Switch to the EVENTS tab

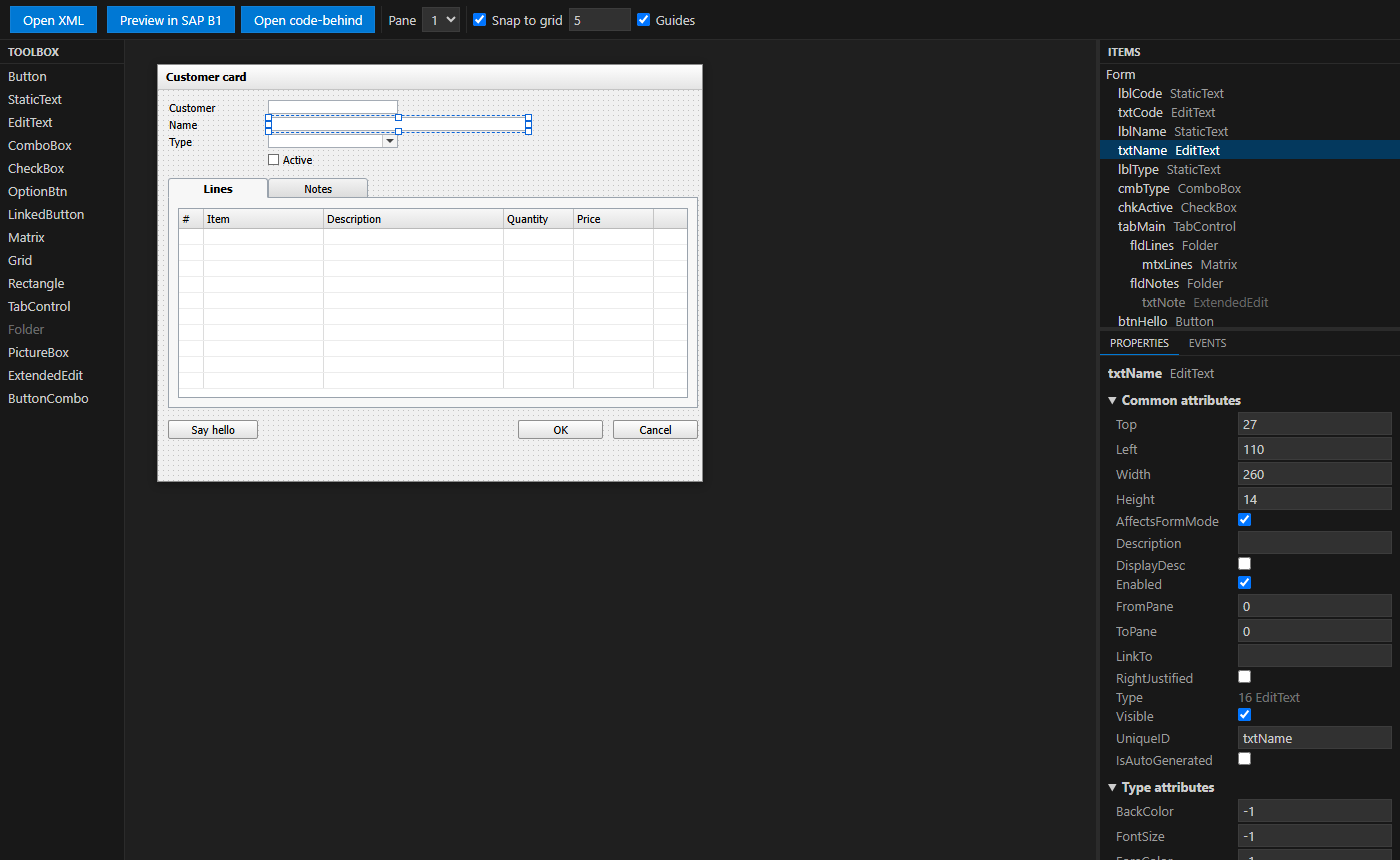pos(1207,343)
